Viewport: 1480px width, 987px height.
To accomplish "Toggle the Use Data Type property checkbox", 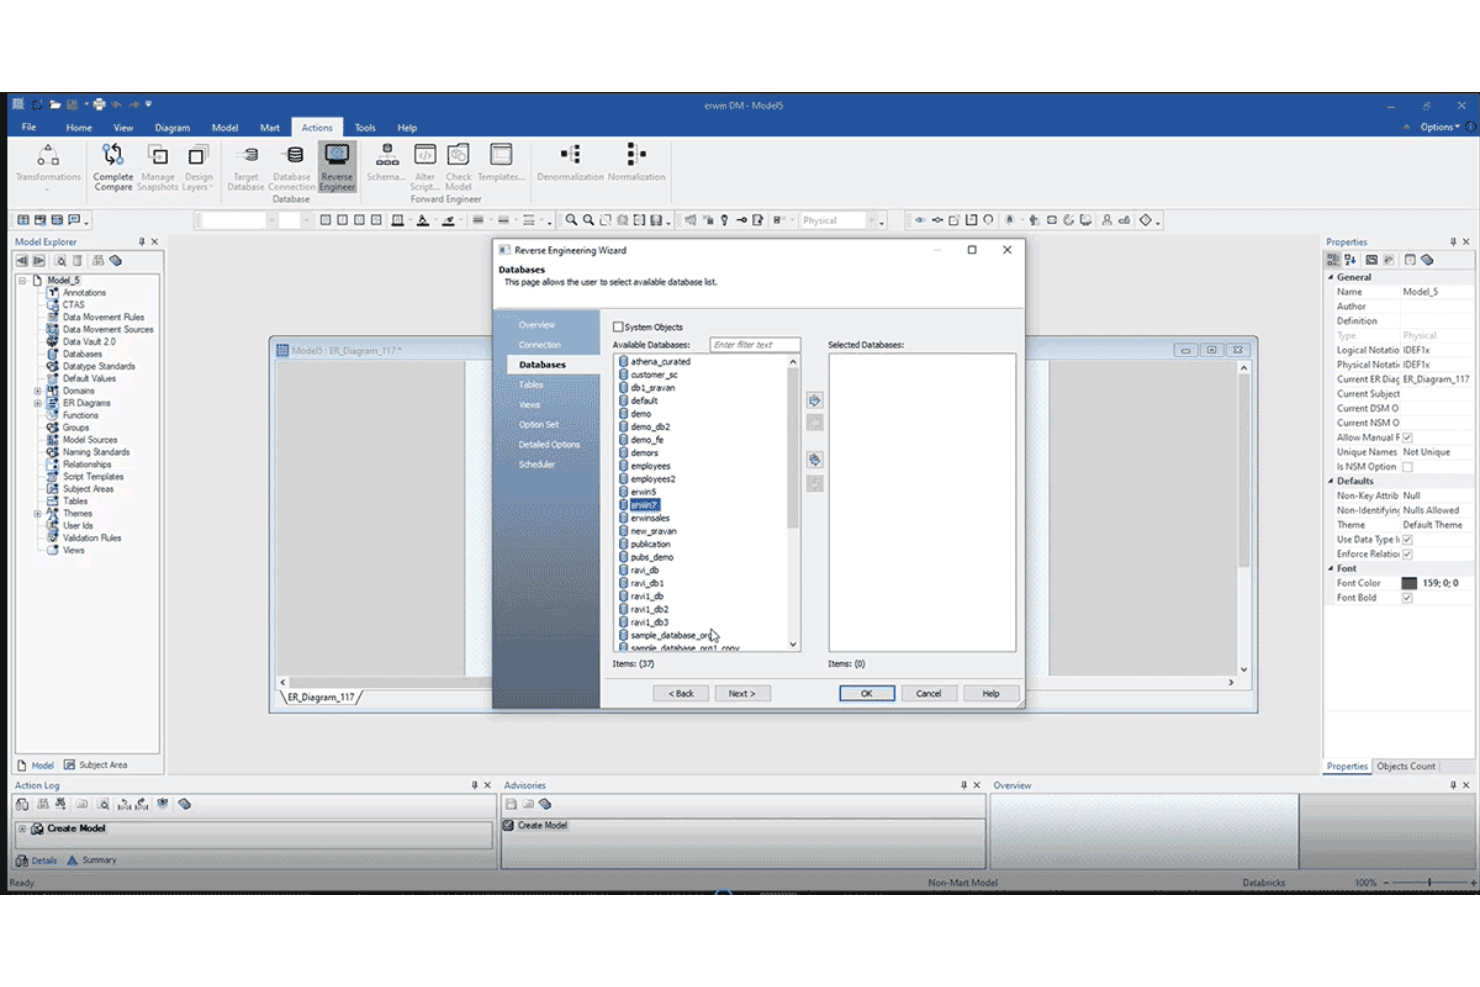I will (x=1407, y=540).
